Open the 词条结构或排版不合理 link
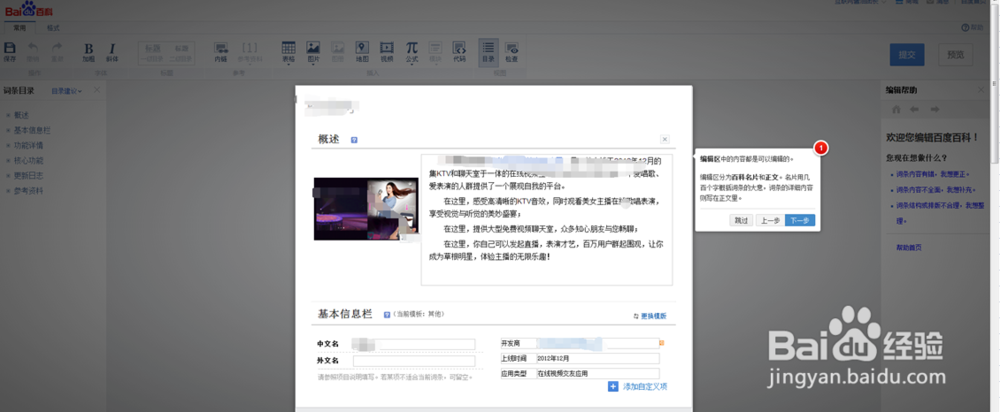1000x412 pixels. pyautogui.click(x=941, y=212)
